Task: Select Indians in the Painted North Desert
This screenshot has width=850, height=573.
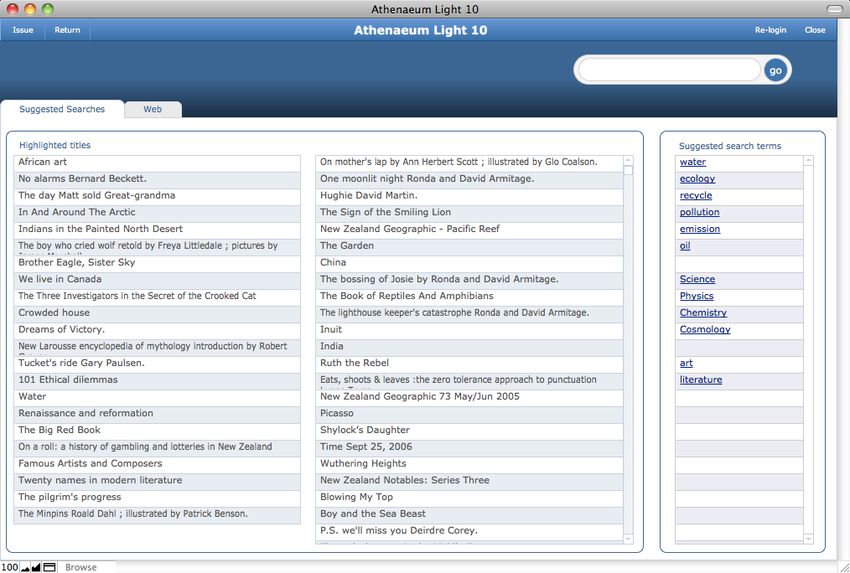Action: [x=157, y=229]
